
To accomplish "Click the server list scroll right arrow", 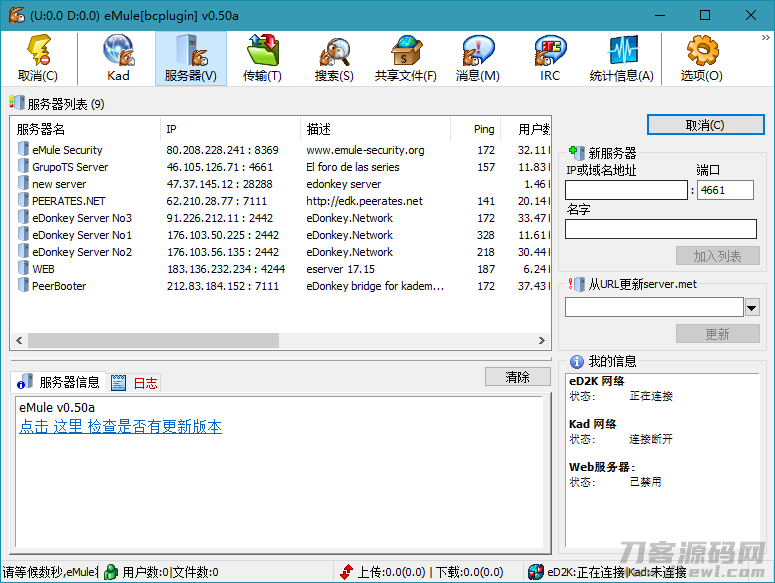I will click(542, 340).
